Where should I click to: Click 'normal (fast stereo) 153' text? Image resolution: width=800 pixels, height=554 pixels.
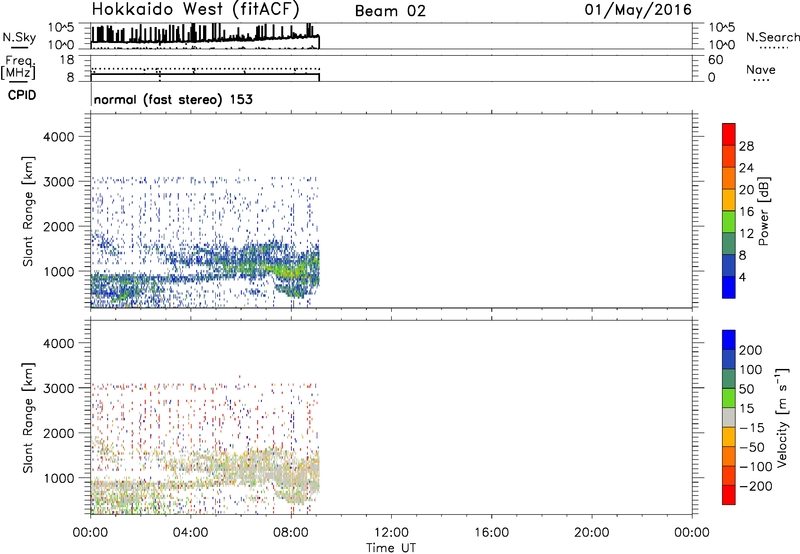point(173,99)
